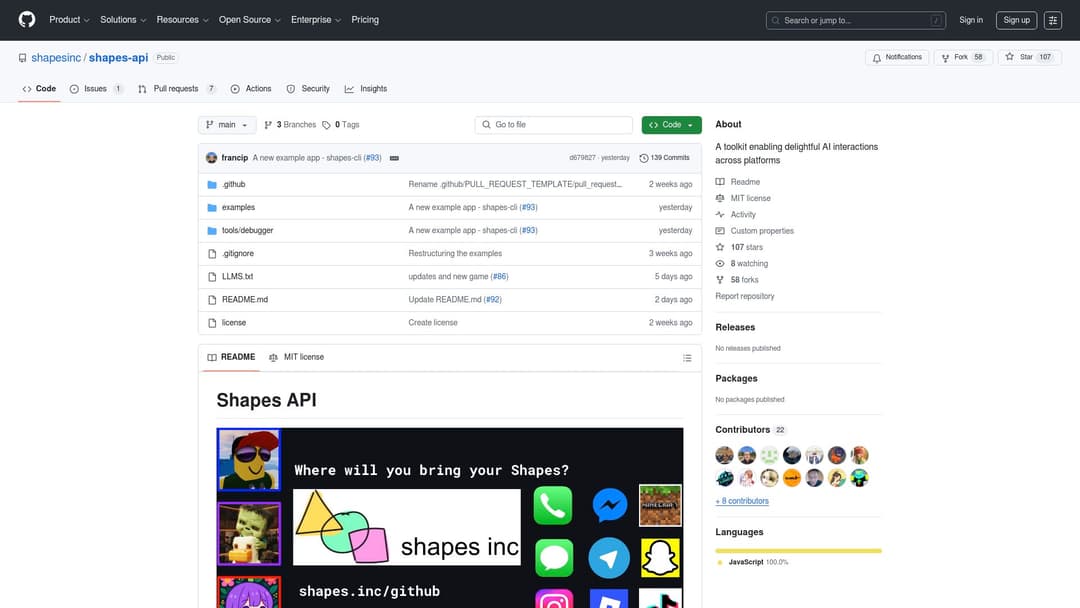Open the shapes-api repository link

pyautogui.click(x=118, y=58)
